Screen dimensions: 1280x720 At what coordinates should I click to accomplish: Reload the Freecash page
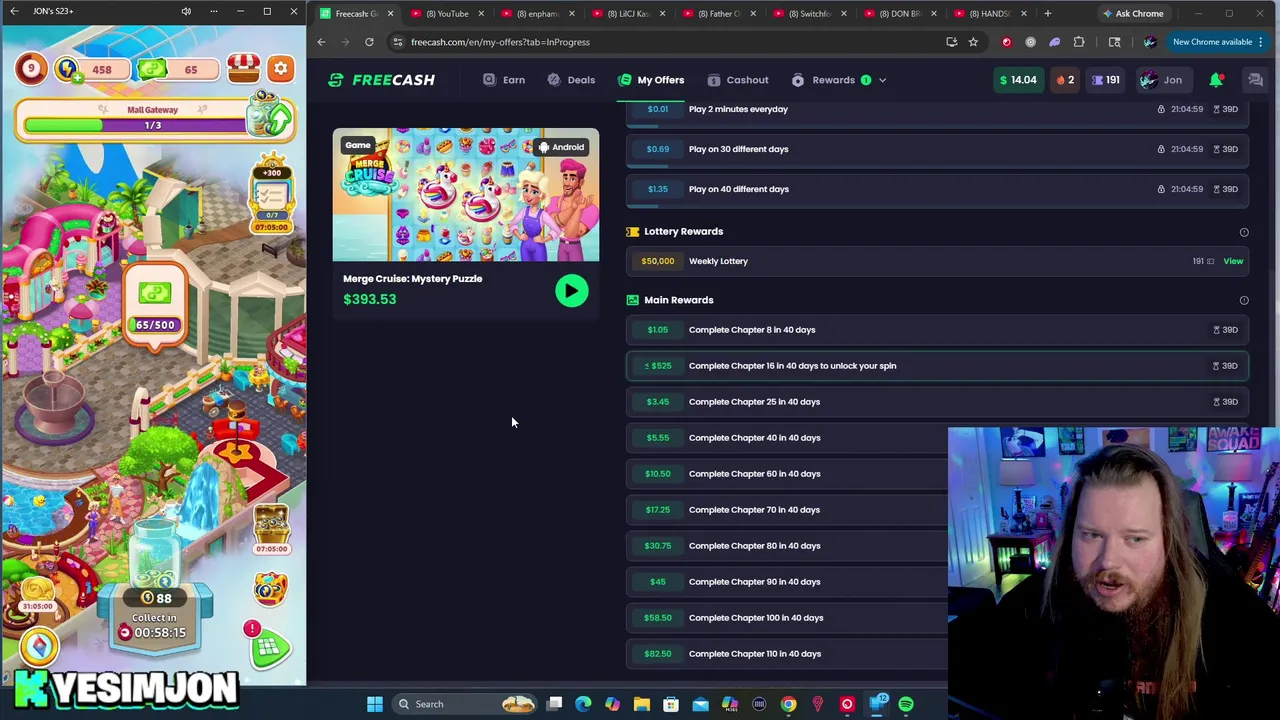[369, 42]
